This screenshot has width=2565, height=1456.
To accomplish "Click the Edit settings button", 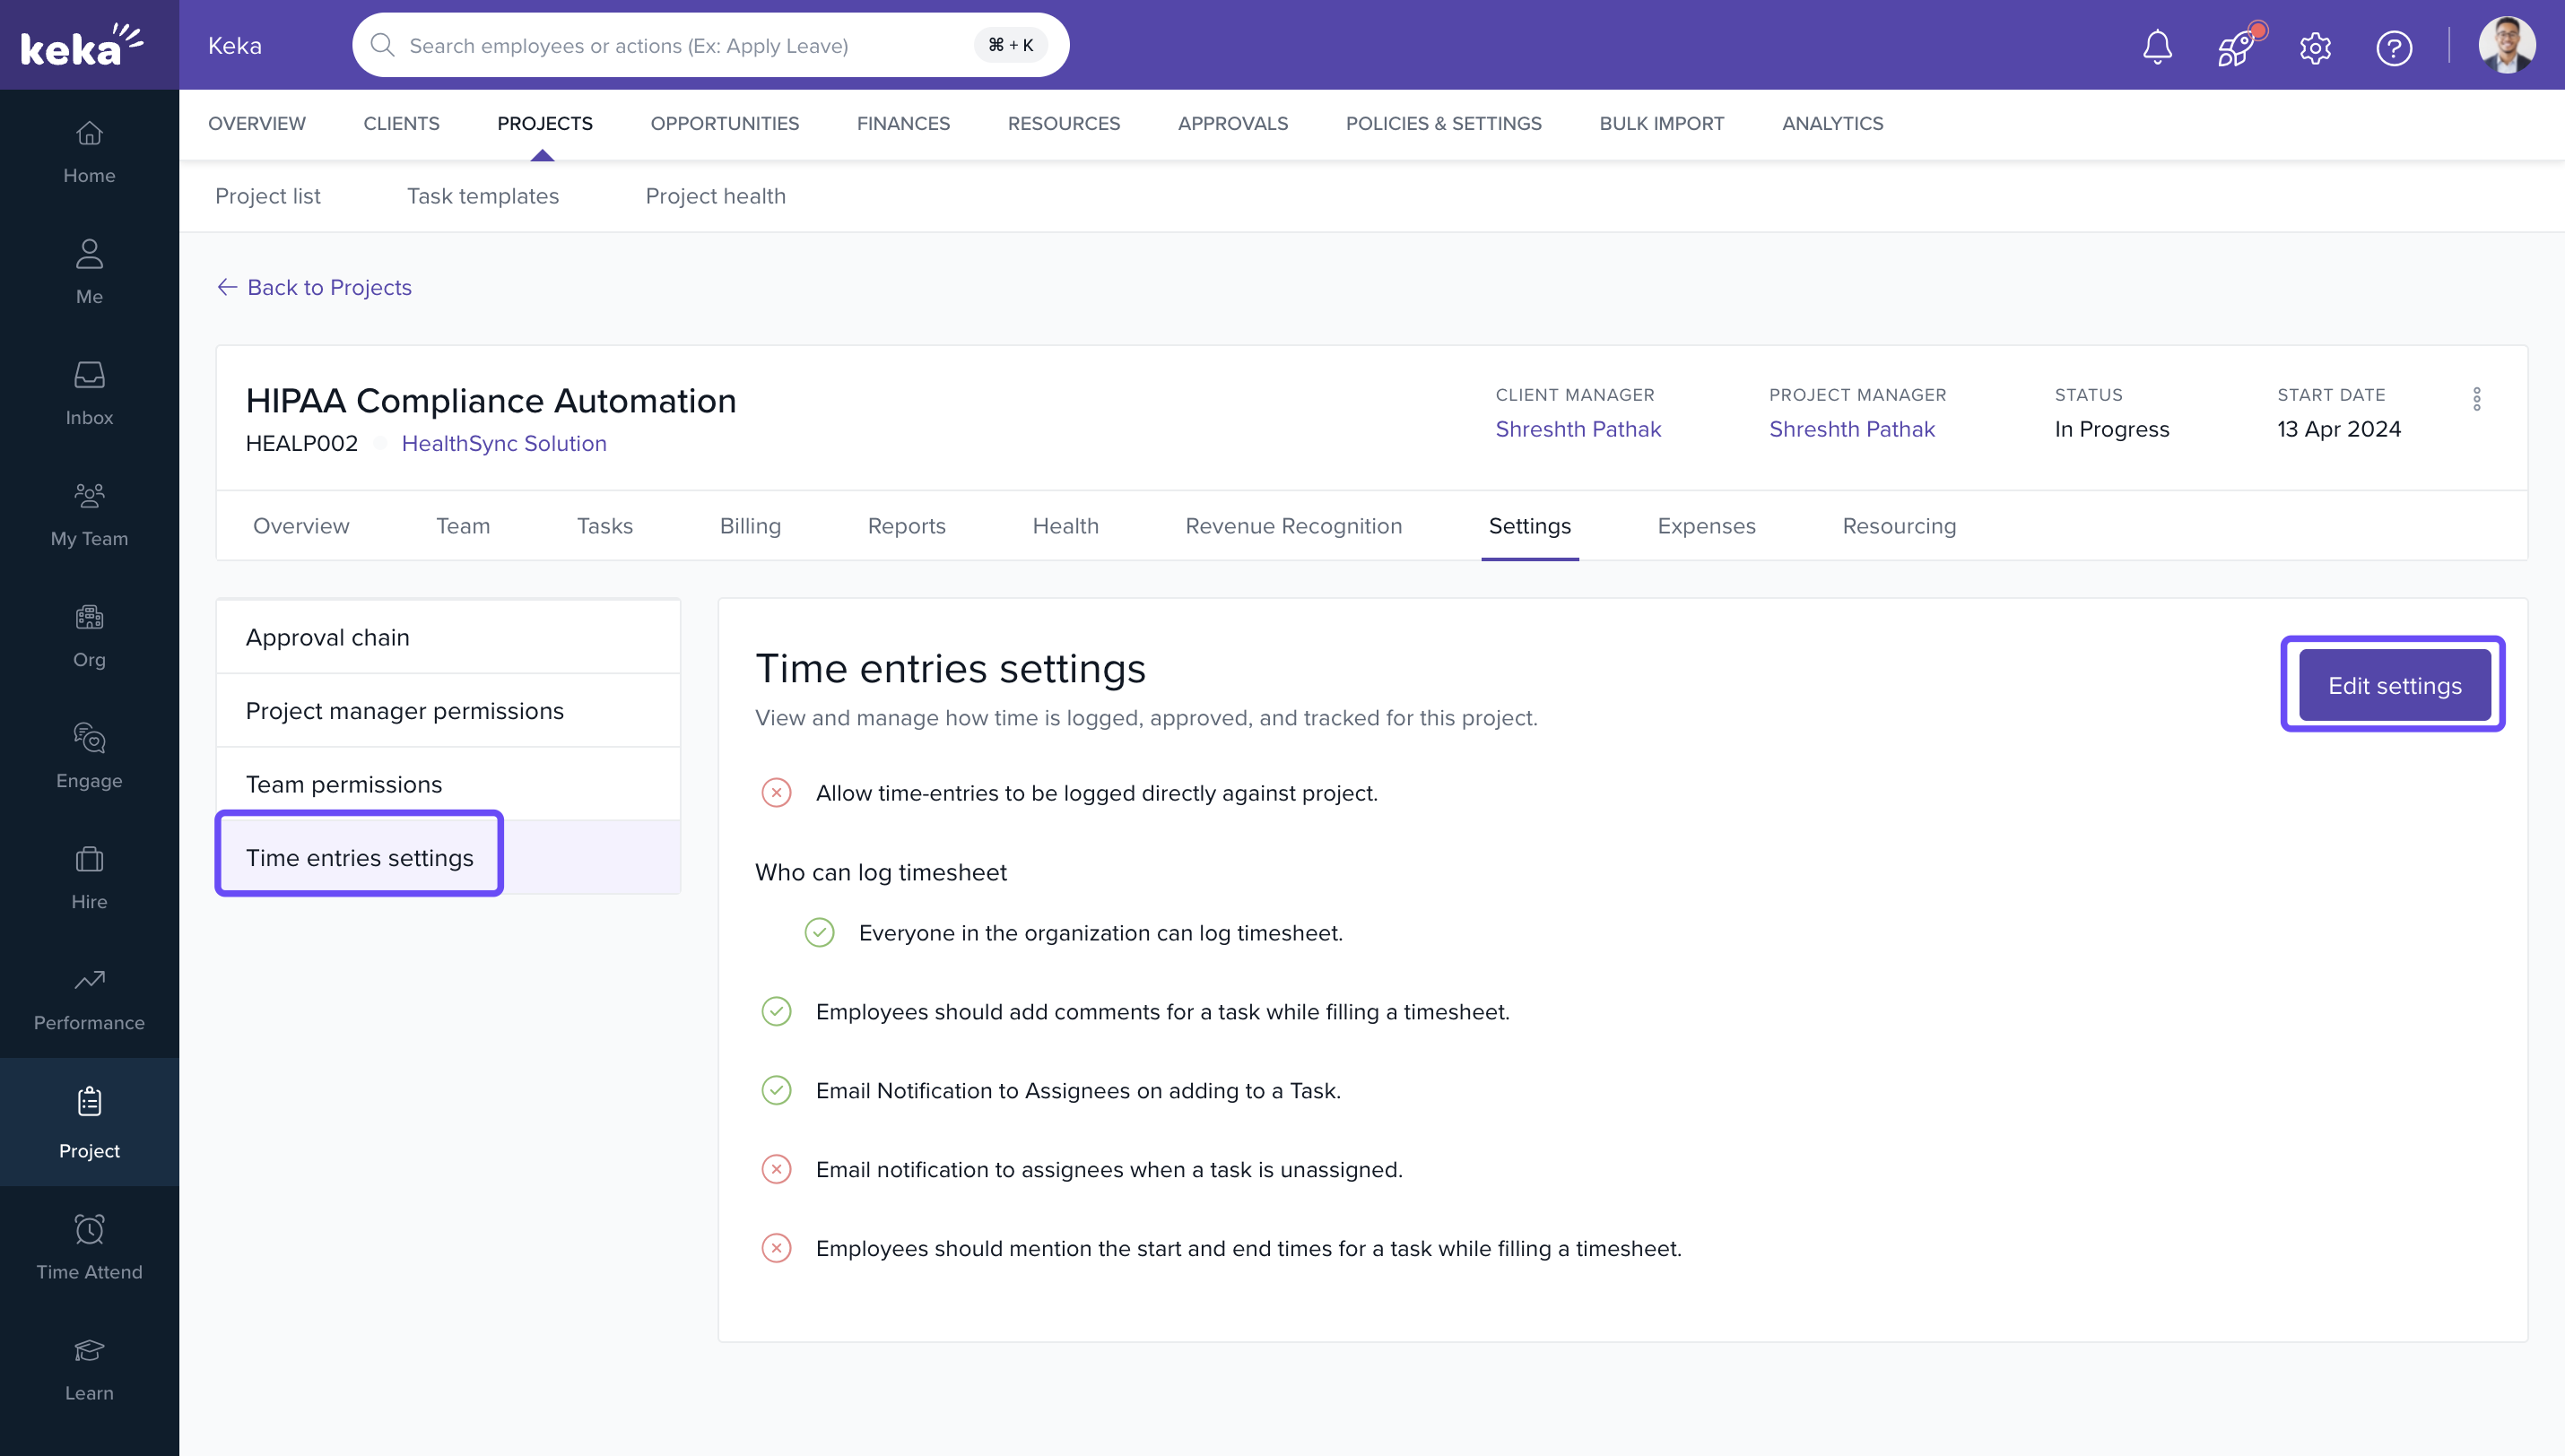I will click(2393, 685).
